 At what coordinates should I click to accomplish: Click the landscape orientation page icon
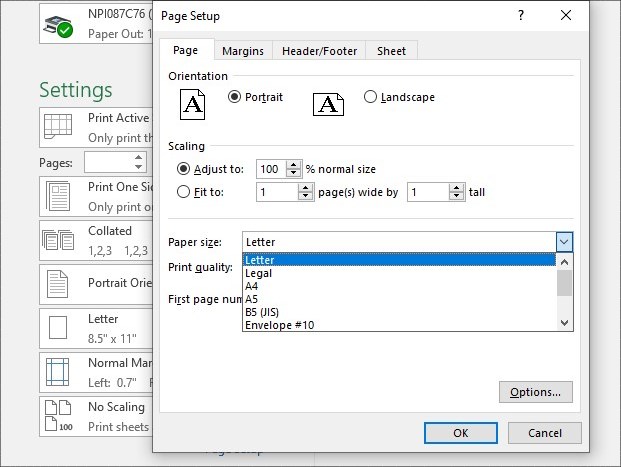pos(328,102)
